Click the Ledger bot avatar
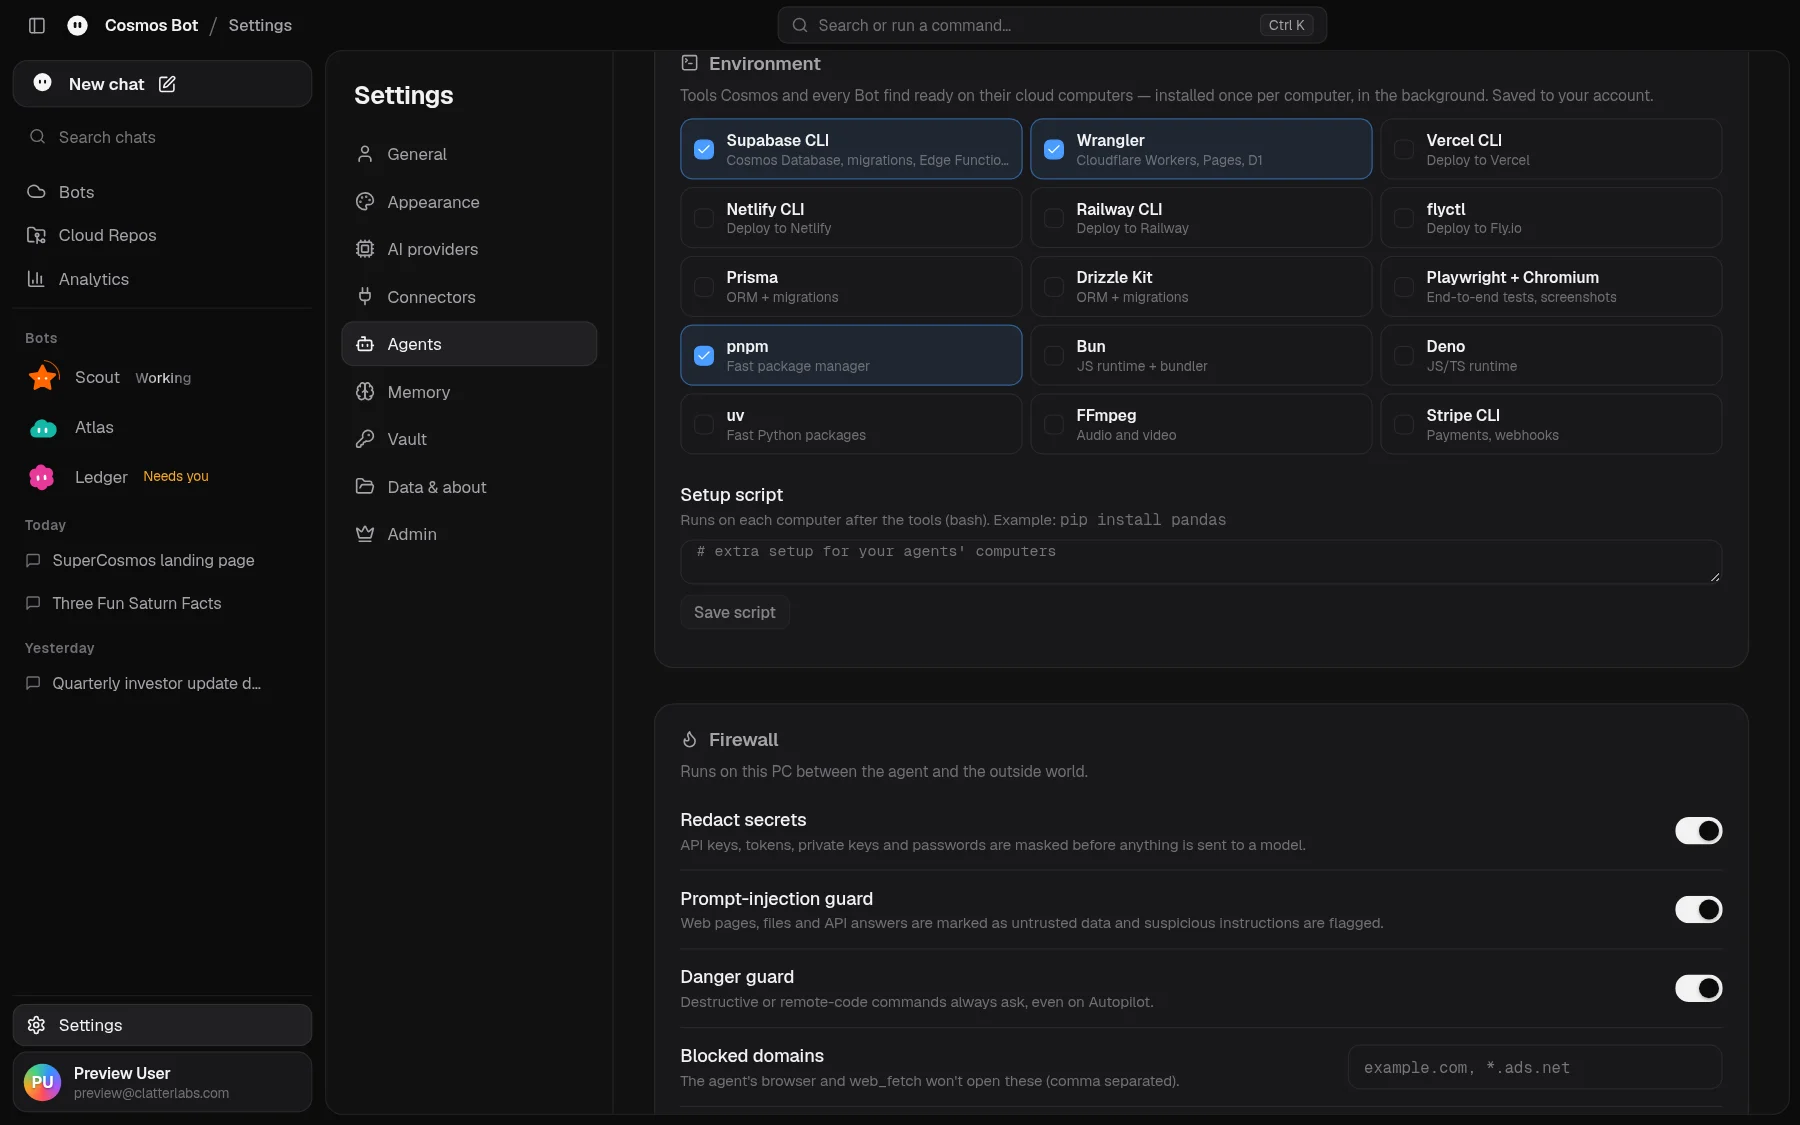 pyautogui.click(x=41, y=477)
